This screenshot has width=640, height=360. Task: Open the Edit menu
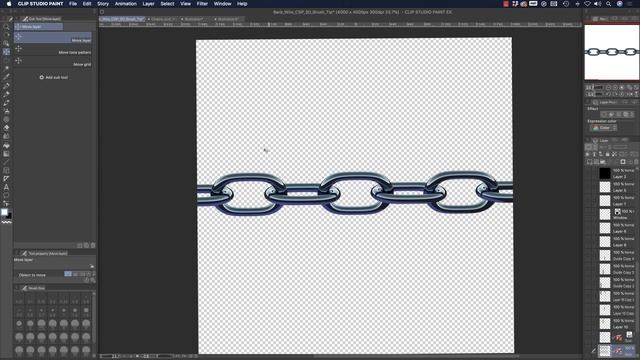[x=87, y=4]
